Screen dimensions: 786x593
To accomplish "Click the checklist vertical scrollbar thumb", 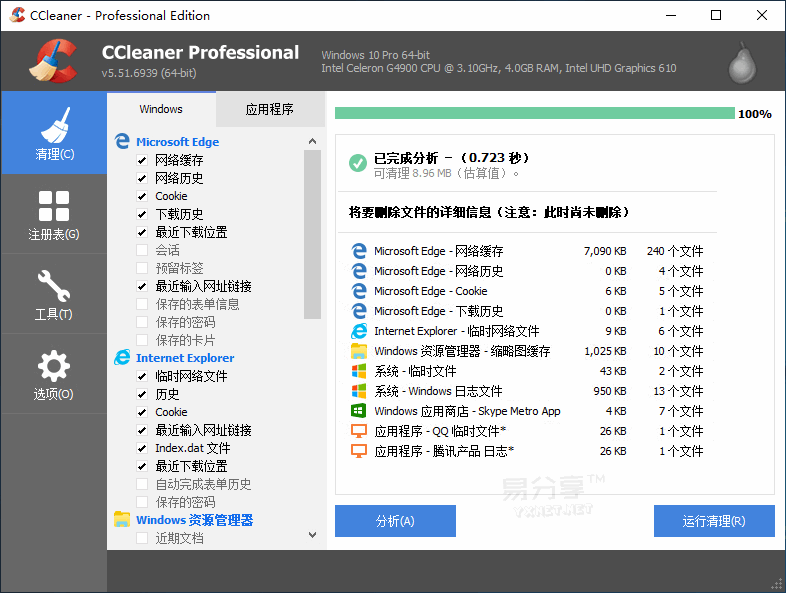I will 312,234.
